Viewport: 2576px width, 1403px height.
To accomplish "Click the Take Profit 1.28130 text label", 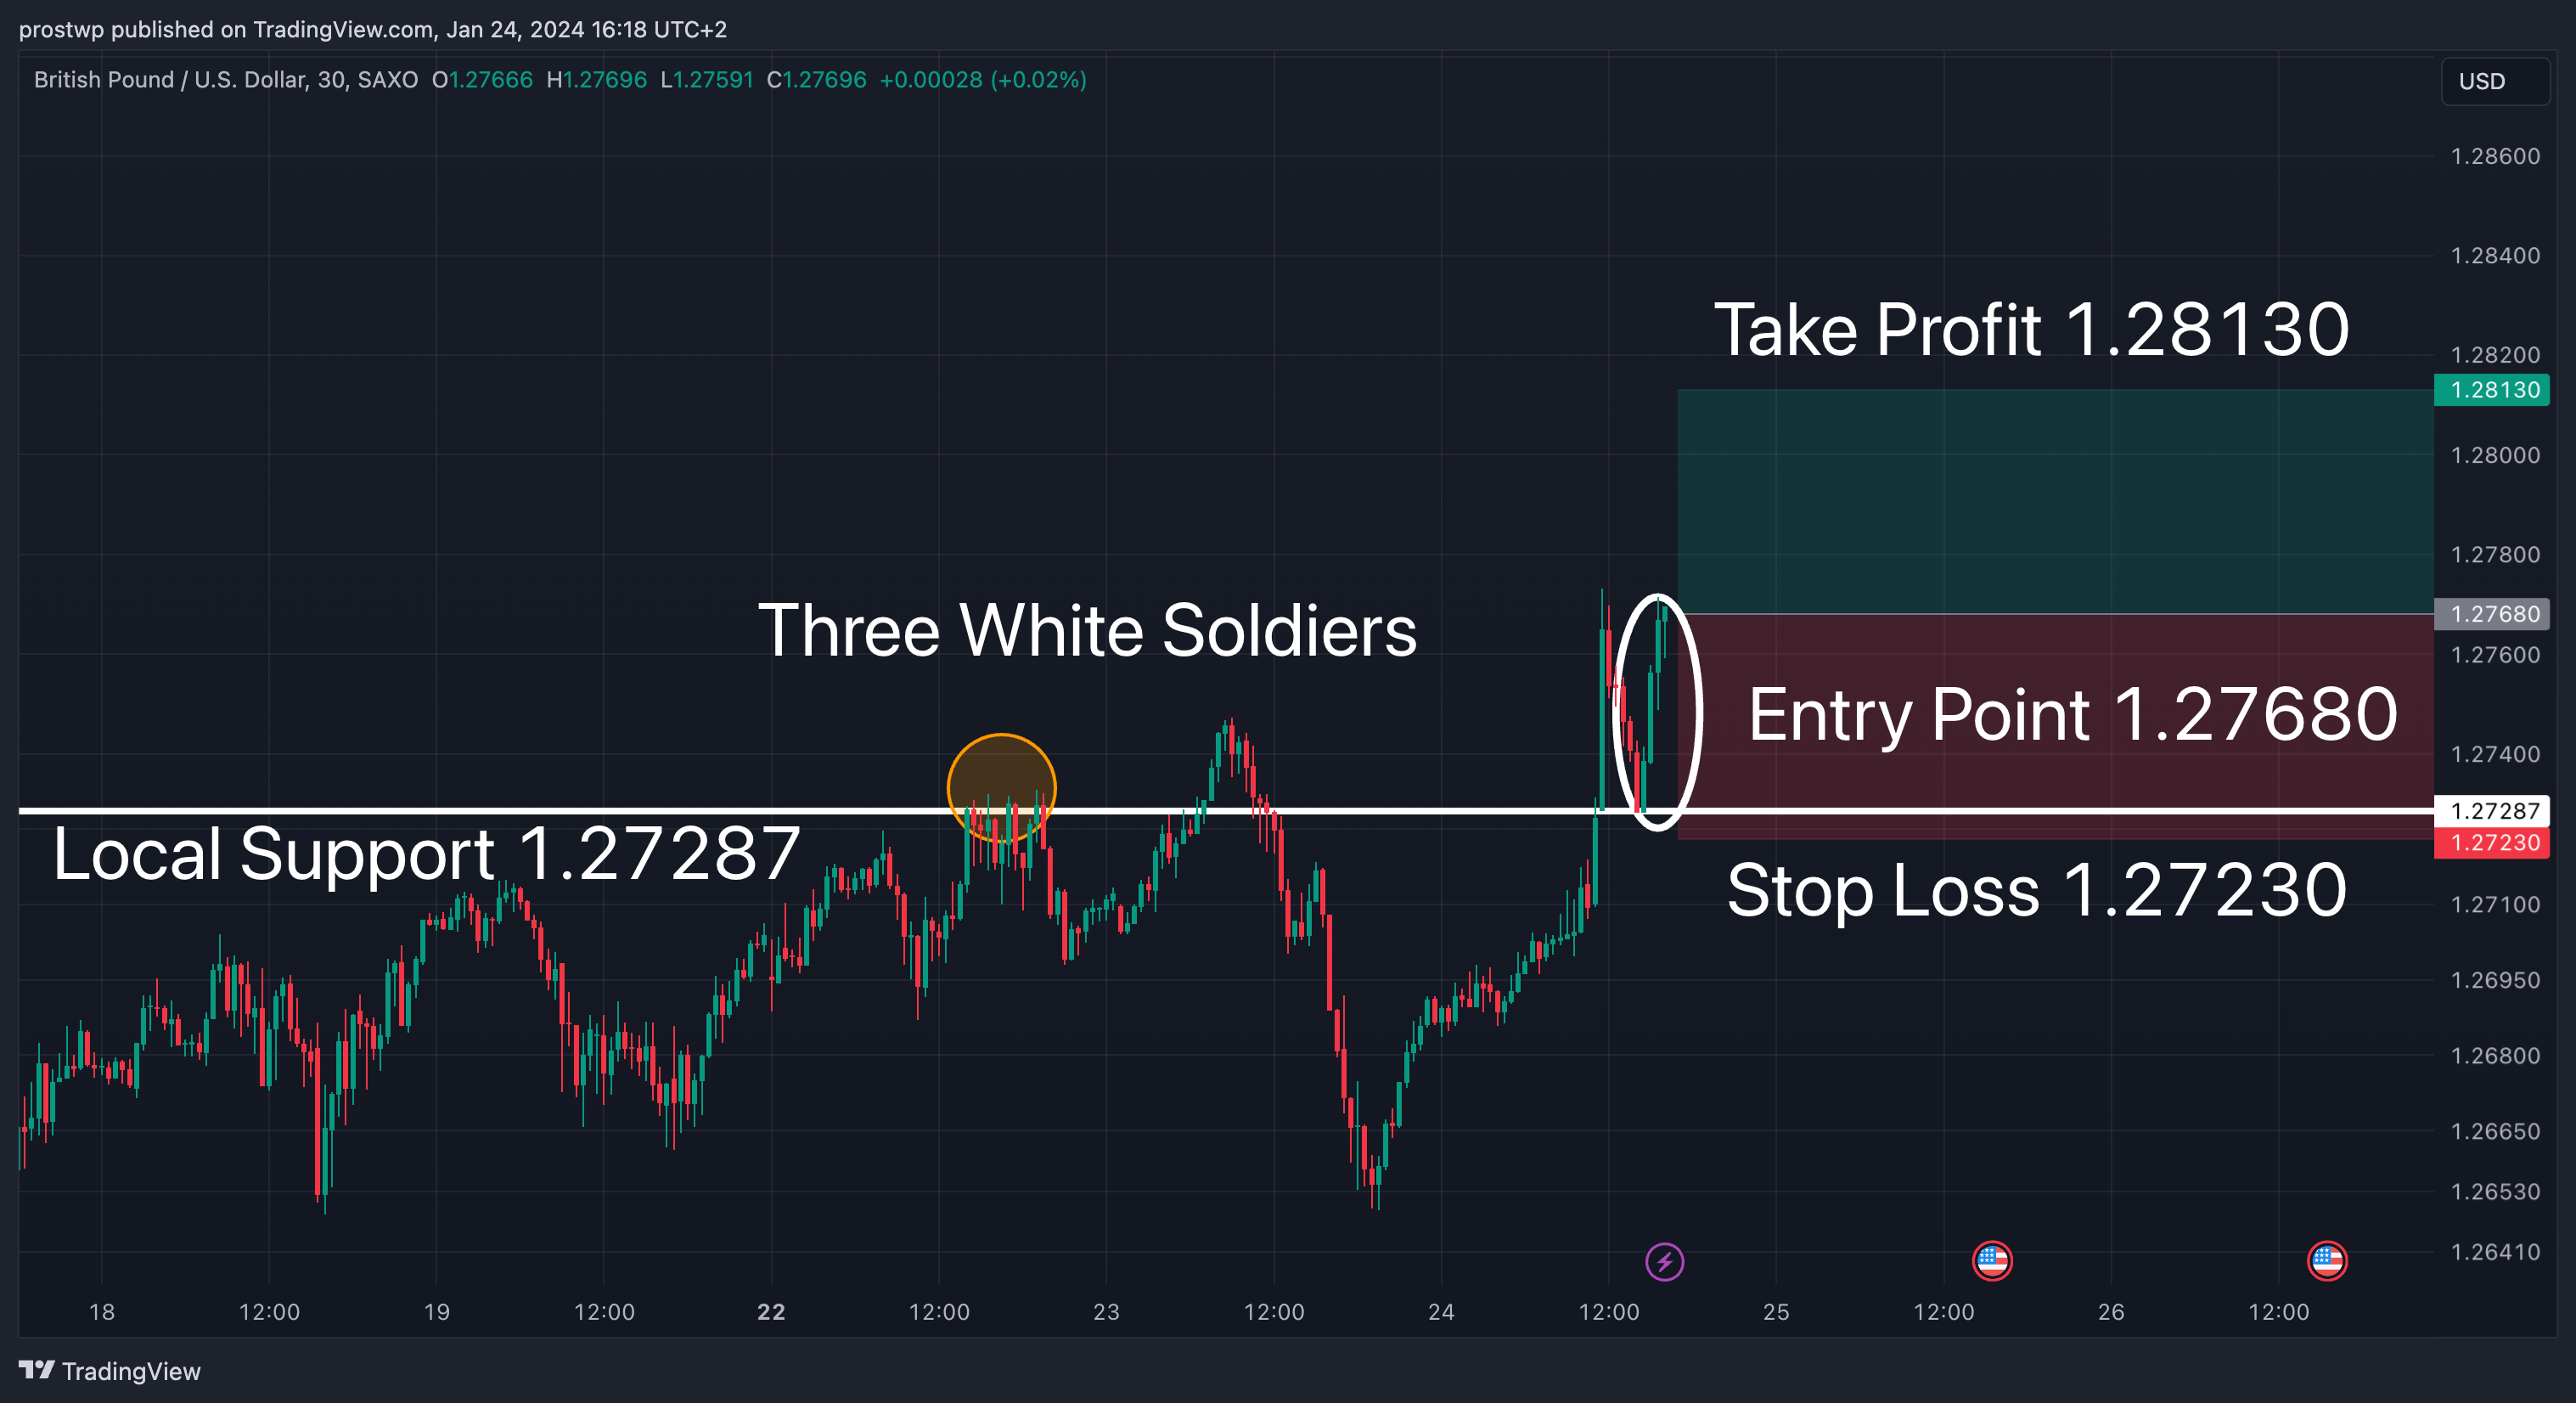I will point(2031,330).
